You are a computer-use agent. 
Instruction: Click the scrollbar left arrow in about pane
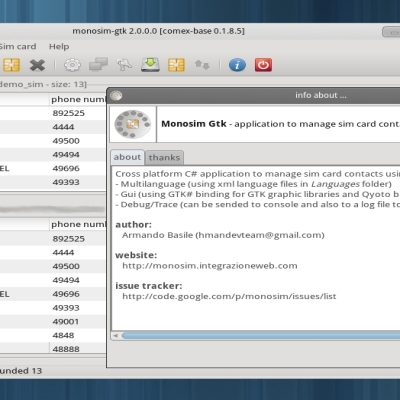coord(116,336)
